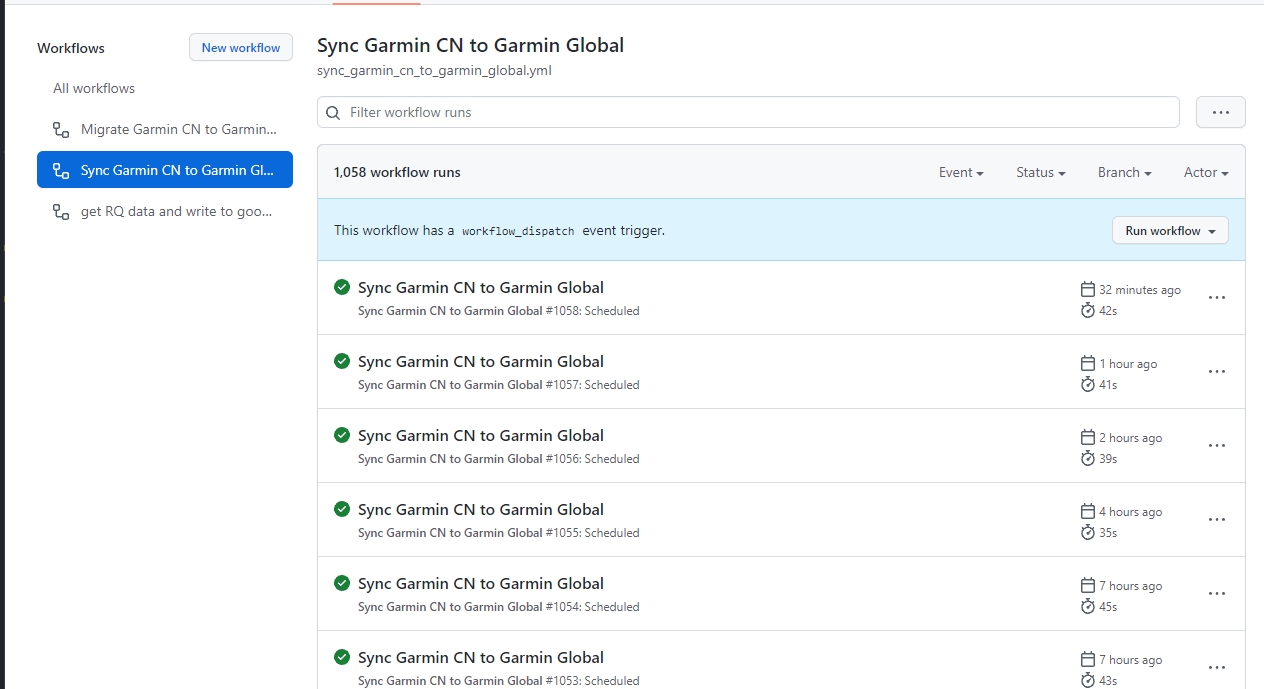Focus the Filter workflow runs search field

tap(748, 112)
